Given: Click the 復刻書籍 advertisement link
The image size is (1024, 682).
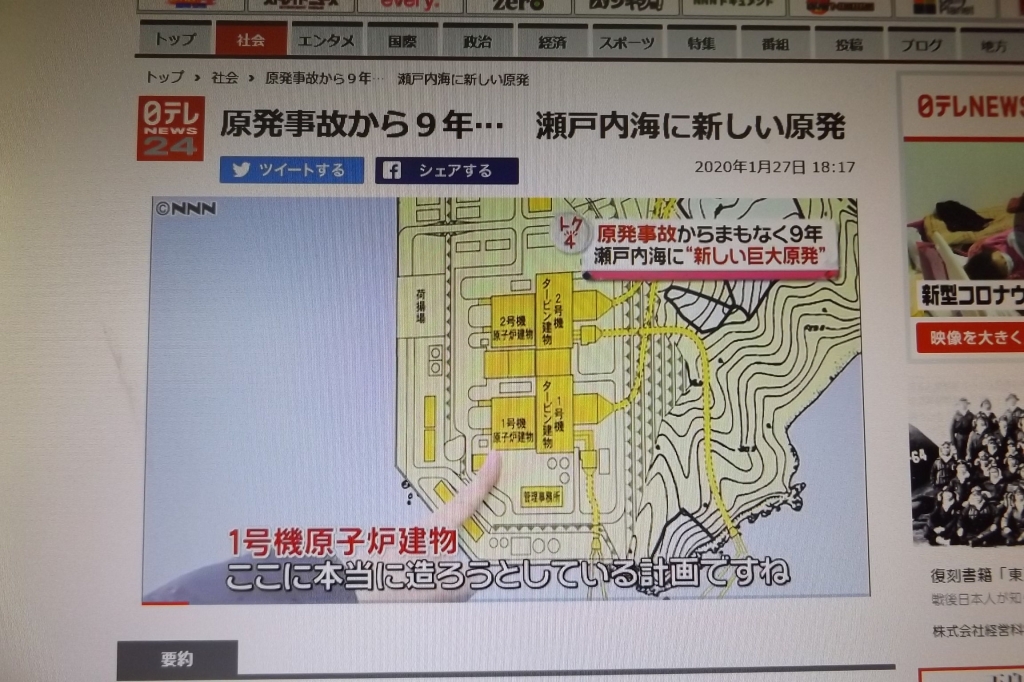Looking at the screenshot, I should click(x=975, y=577).
